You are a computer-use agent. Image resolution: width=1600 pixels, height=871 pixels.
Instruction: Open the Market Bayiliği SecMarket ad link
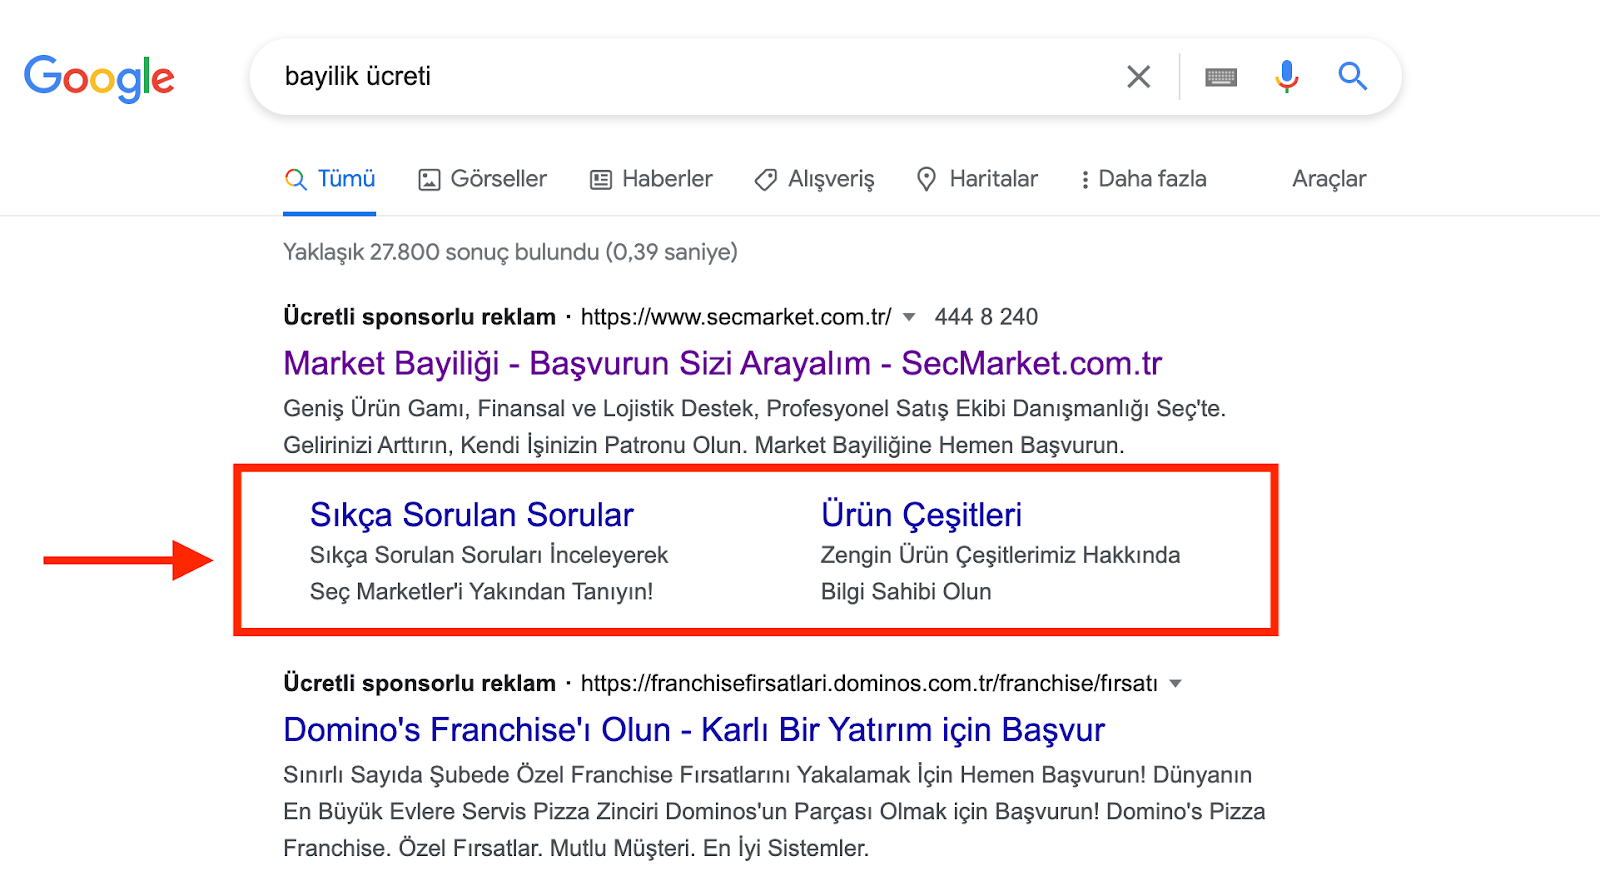pyautogui.click(x=722, y=363)
